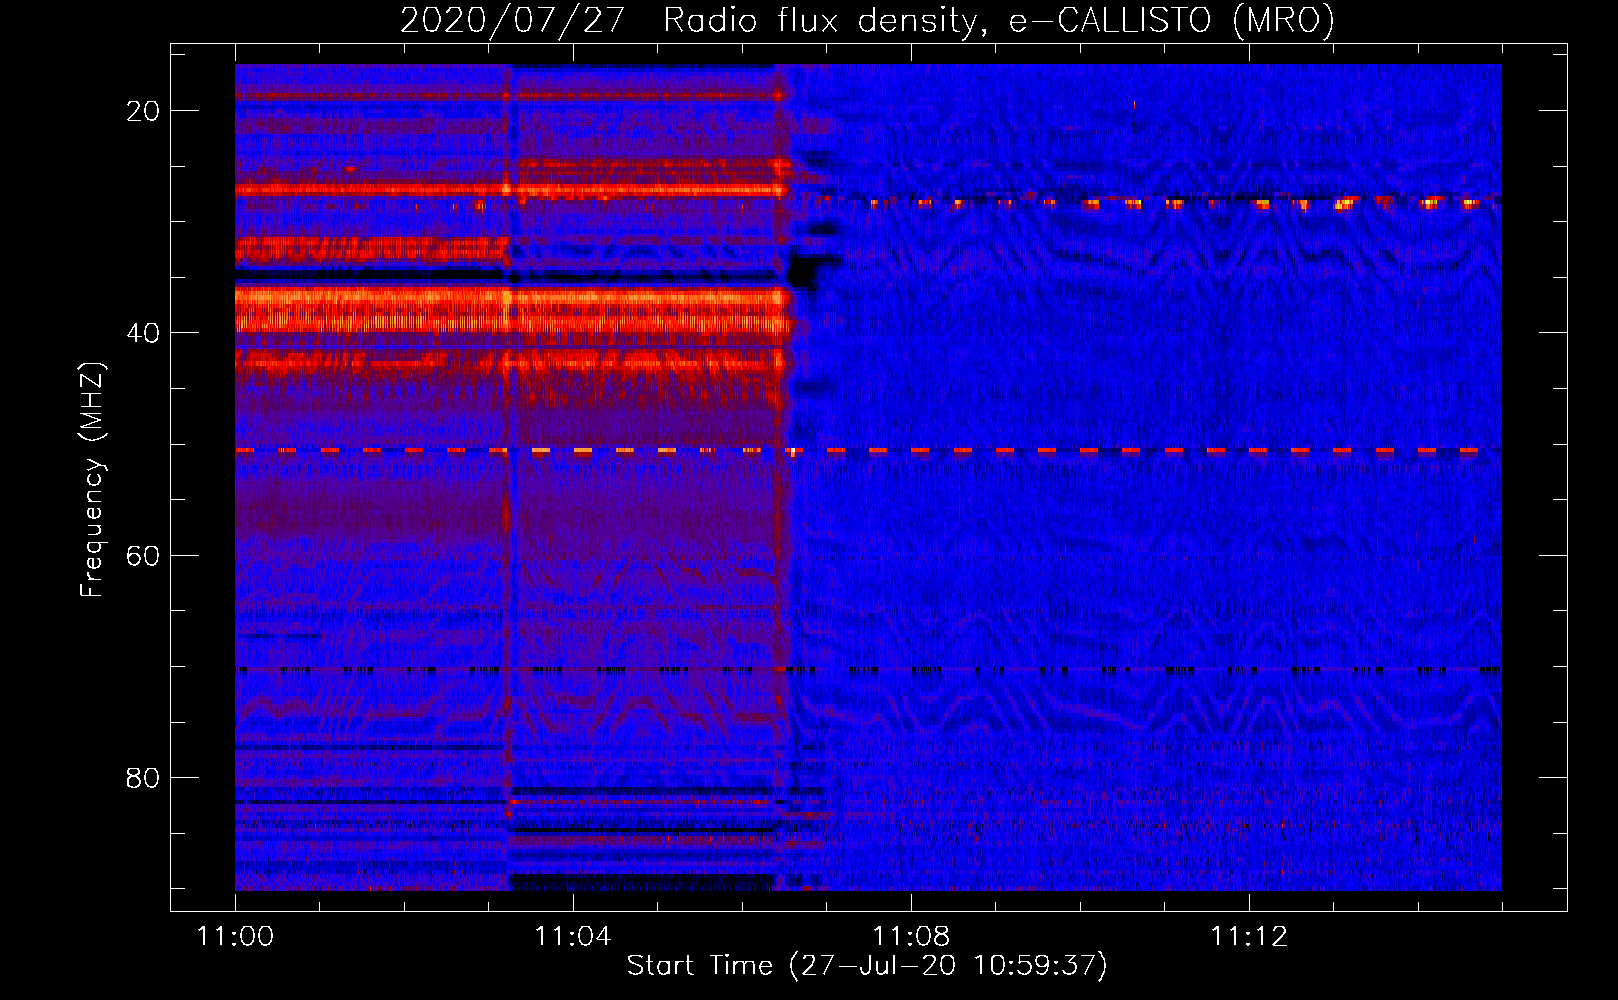Click the 11:12 time tick label
The image size is (1618, 1000).
tap(1249, 937)
